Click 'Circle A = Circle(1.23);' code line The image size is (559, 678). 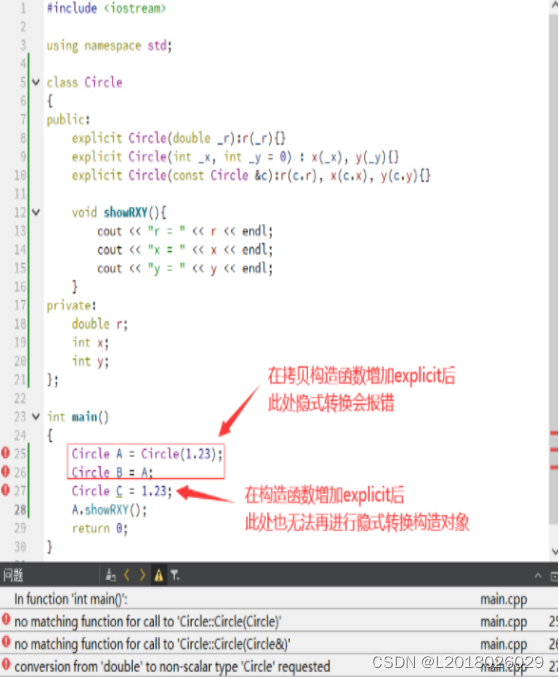pos(147,454)
